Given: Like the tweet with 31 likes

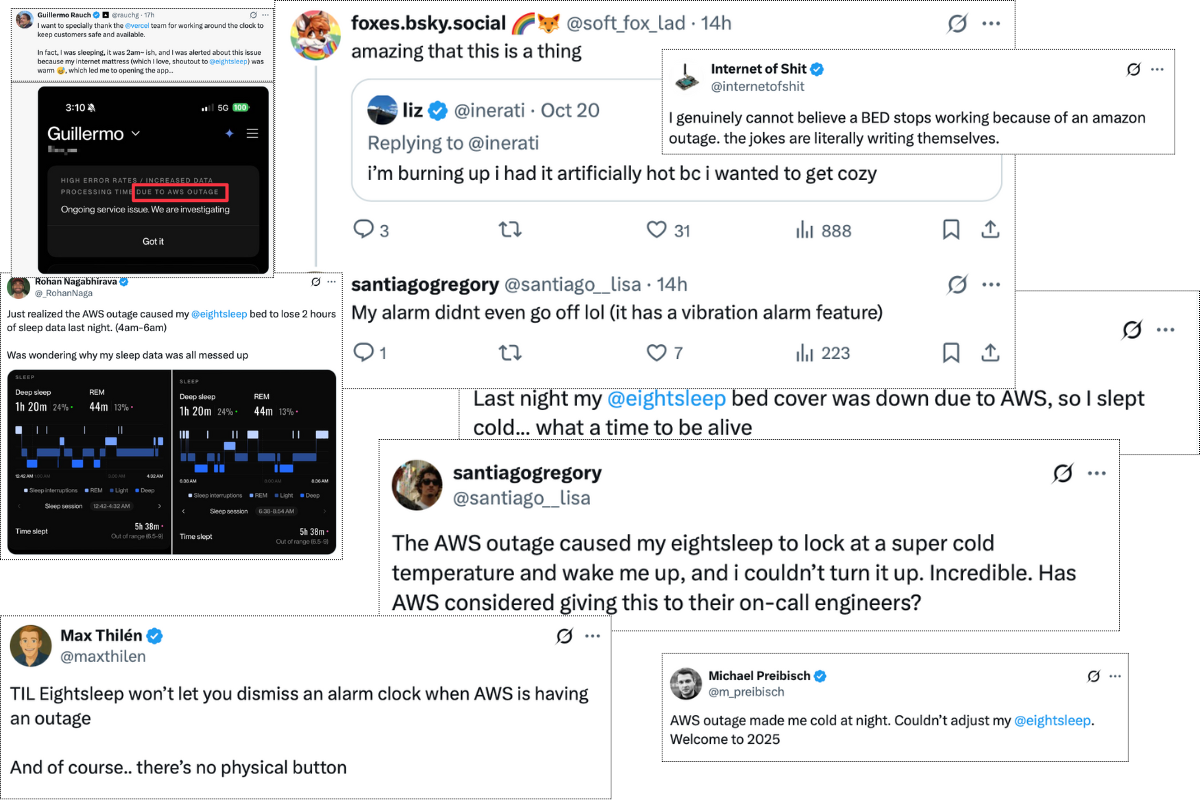Looking at the screenshot, I should point(656,230).
